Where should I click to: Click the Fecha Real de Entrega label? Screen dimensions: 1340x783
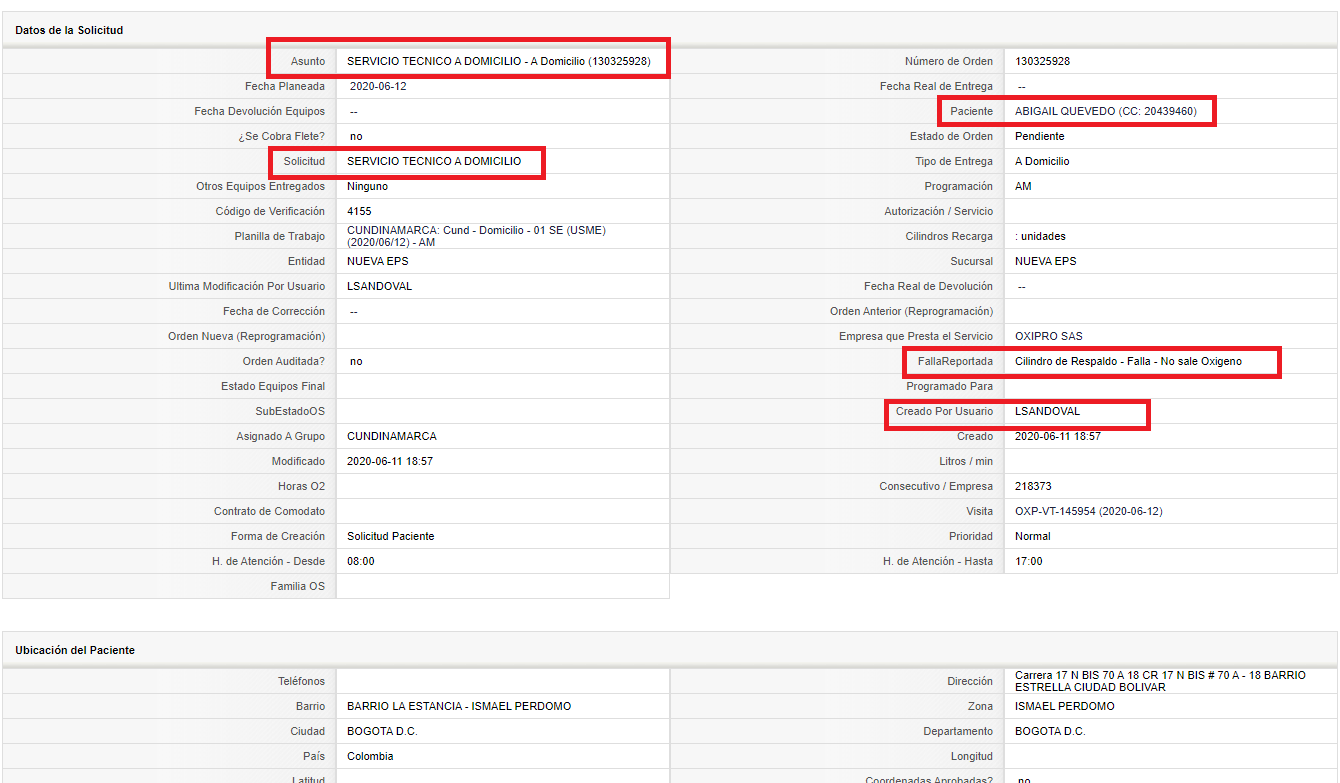937,86
